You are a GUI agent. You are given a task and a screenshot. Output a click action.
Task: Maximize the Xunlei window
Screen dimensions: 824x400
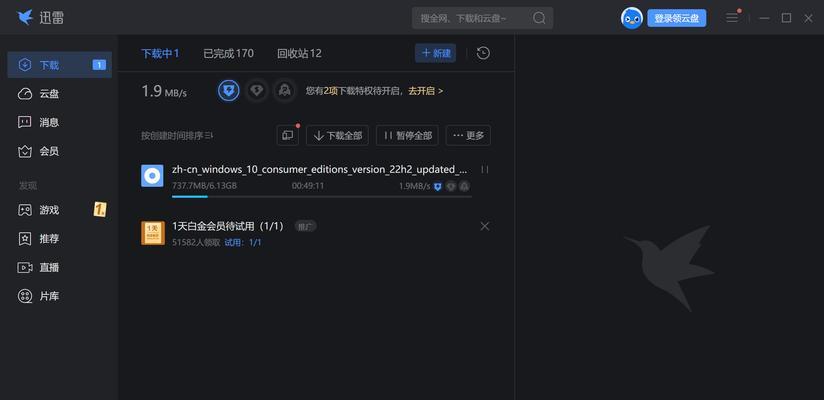pos(786,18)
